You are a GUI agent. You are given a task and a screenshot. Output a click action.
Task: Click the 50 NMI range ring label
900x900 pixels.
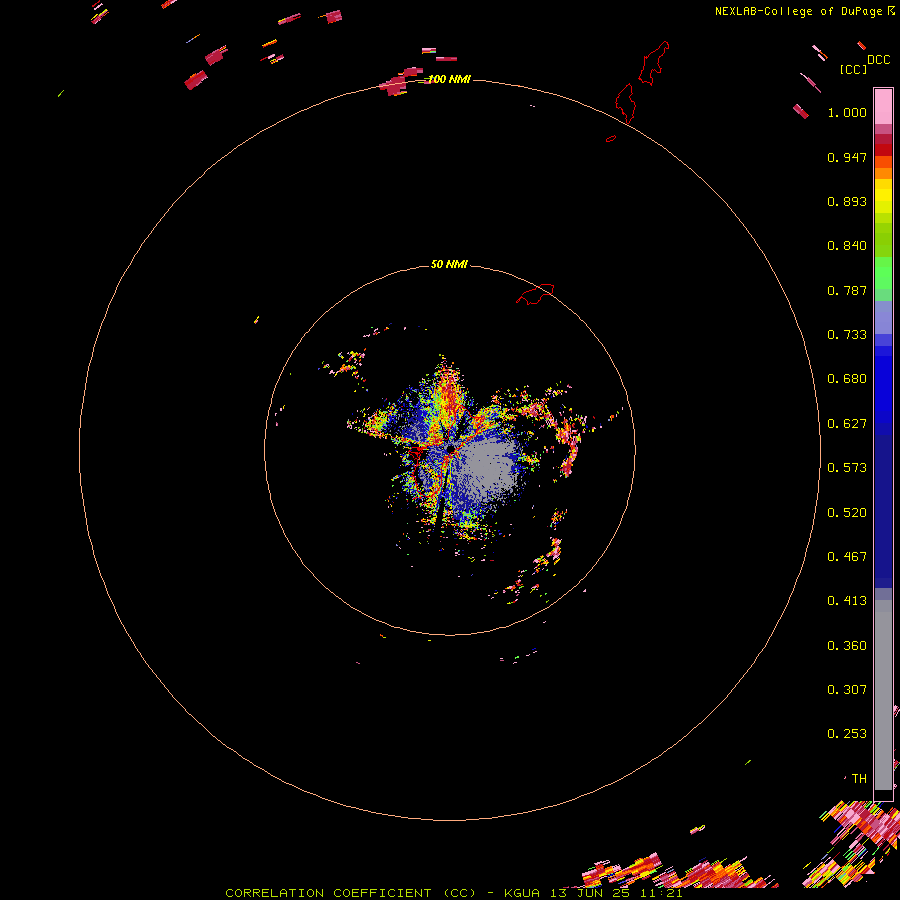point(449,264)
